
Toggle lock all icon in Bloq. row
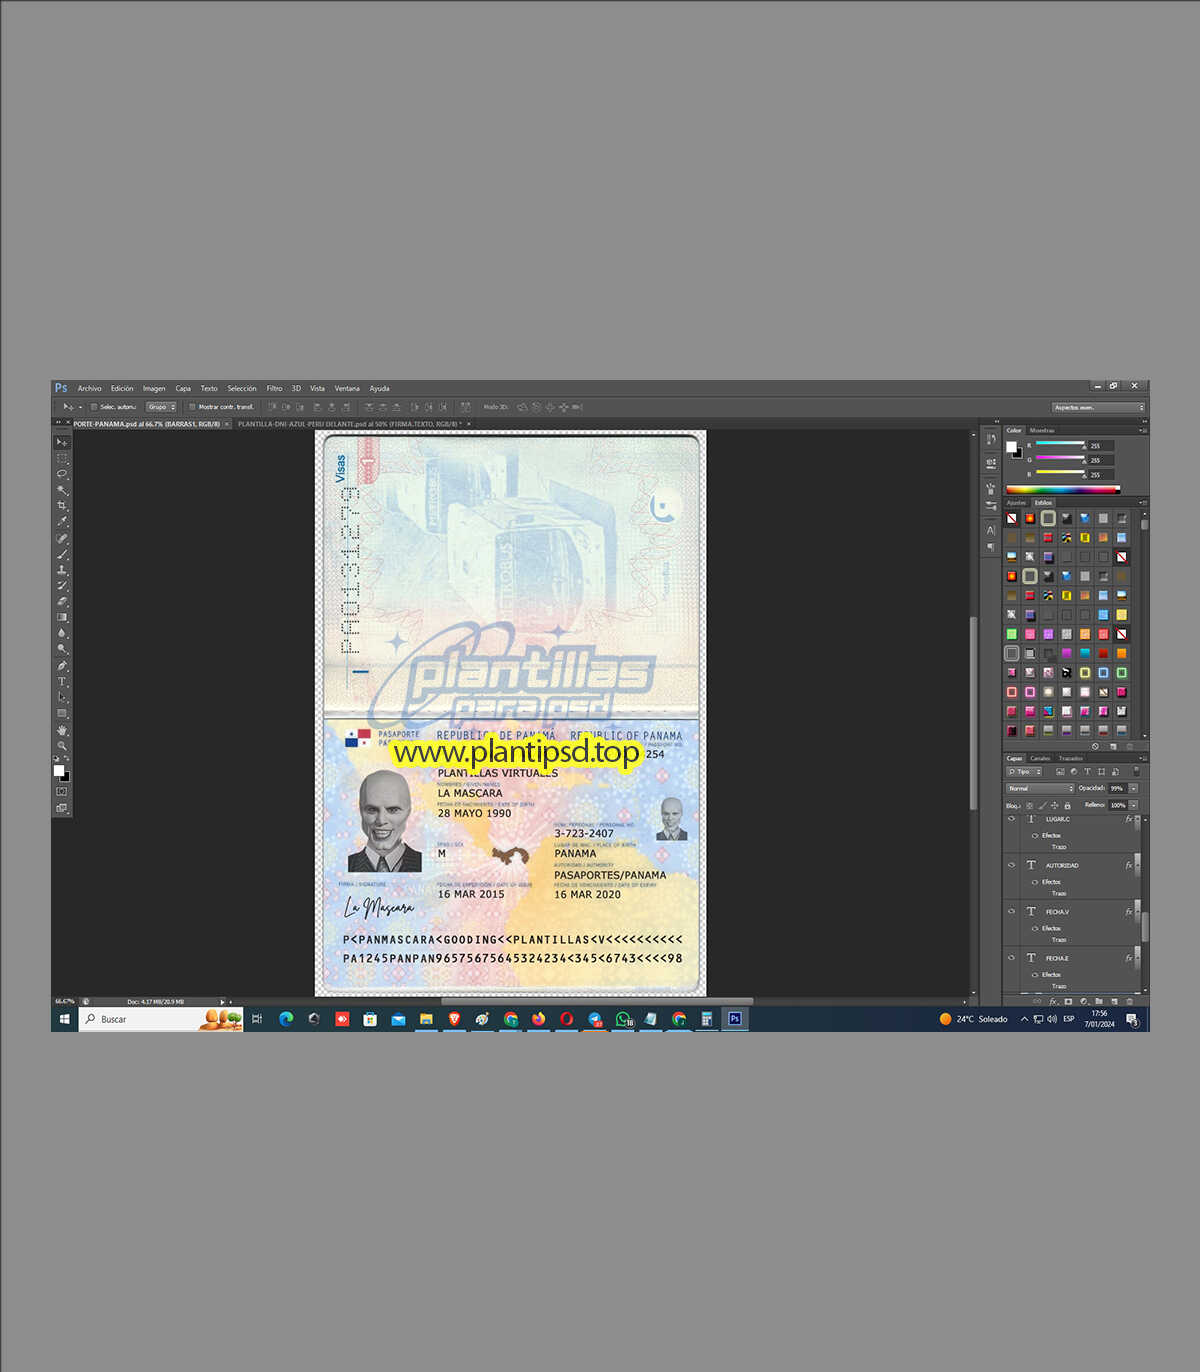(x=1067, y=805)
